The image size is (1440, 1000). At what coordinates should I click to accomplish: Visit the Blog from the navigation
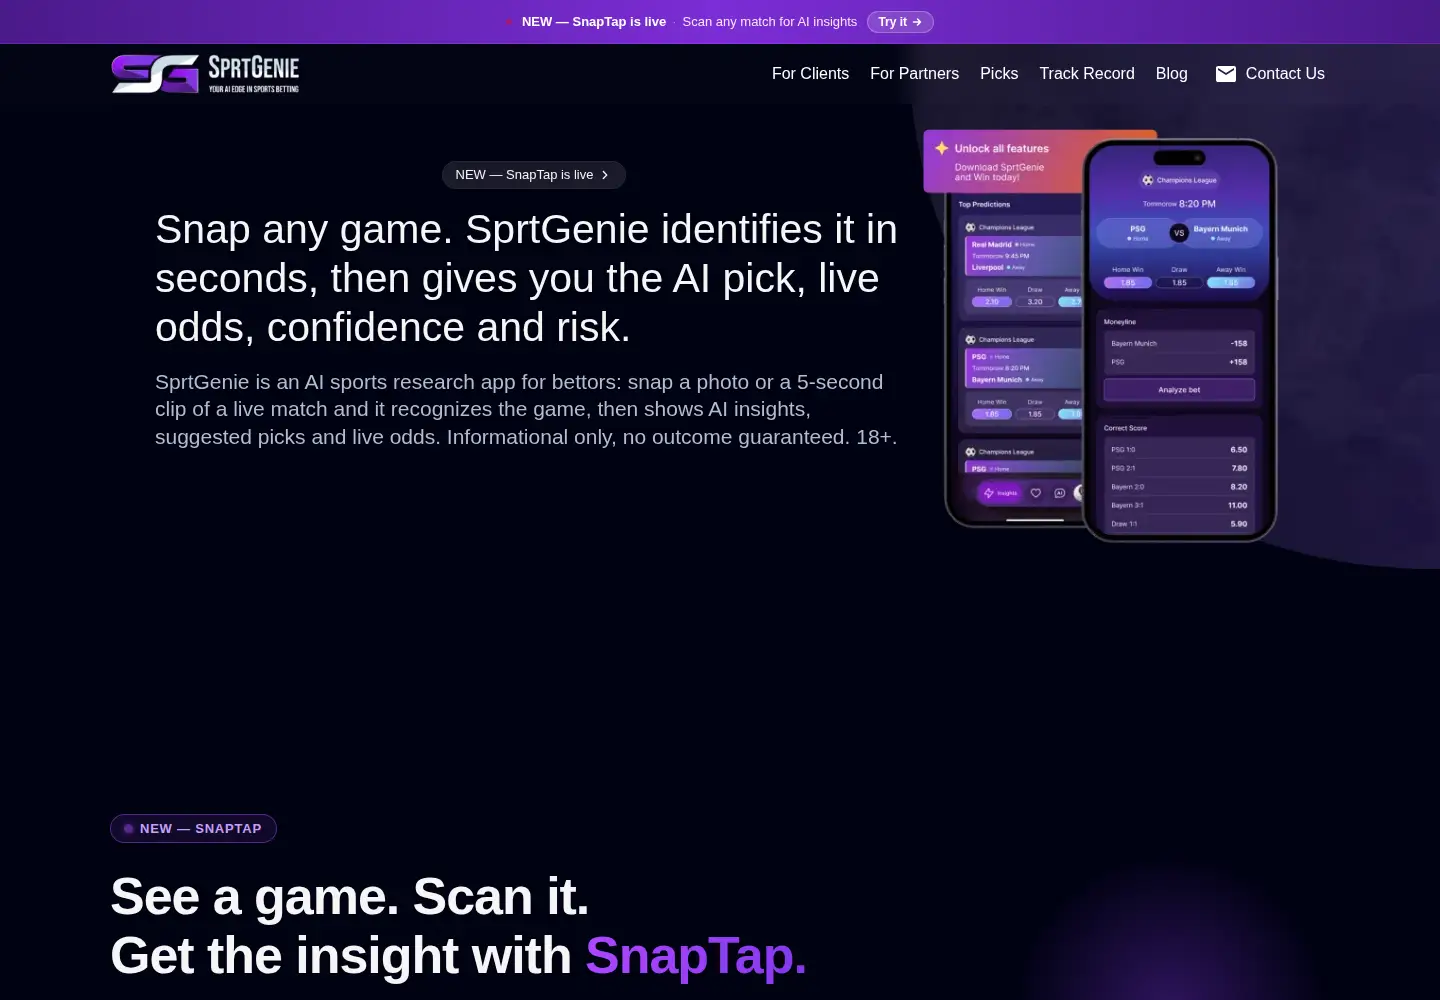(1171, 74)
